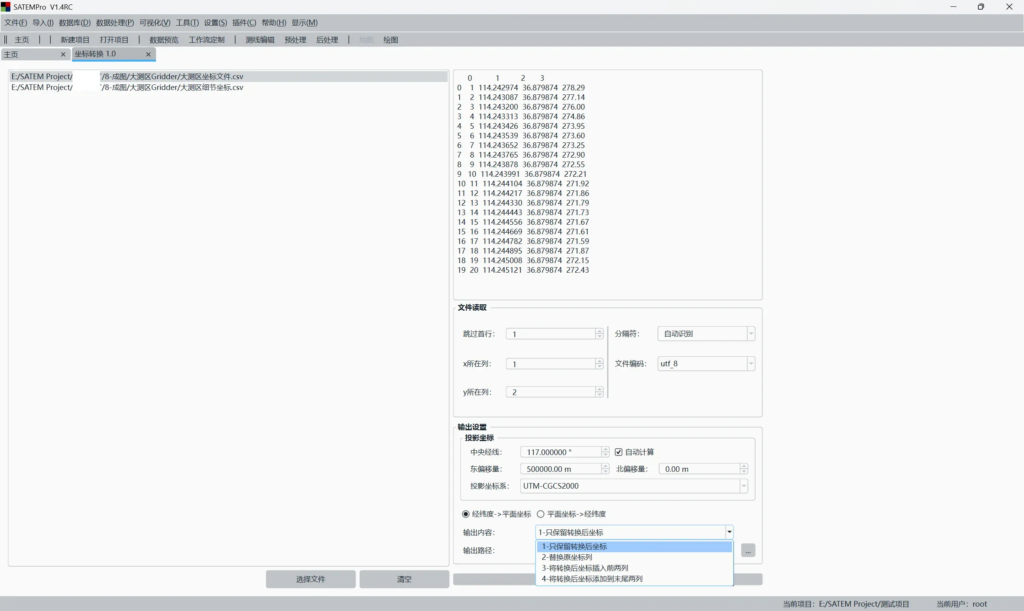
Task: Click the 清空 button
Action: coord(404,579)
